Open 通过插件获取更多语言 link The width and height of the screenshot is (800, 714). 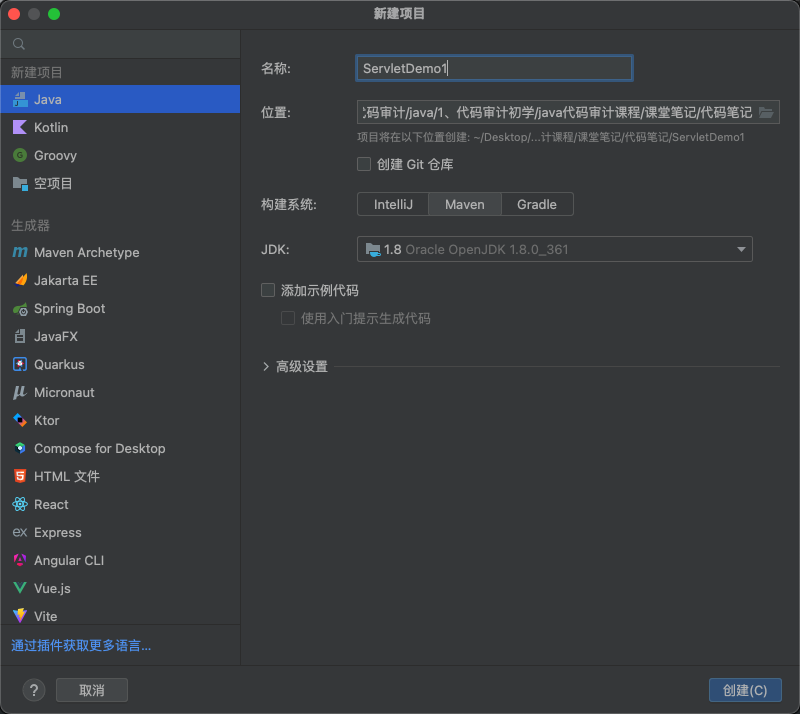pos(81,645)
